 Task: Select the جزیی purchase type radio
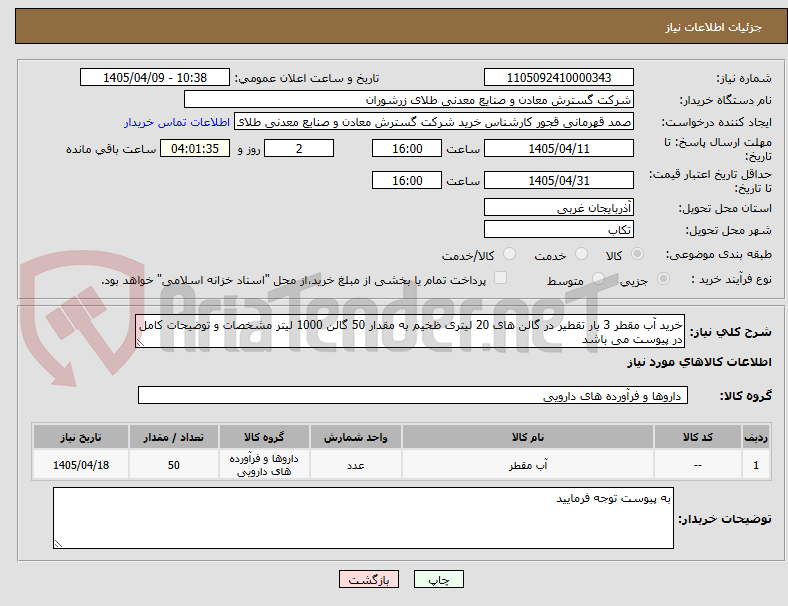click(x=663, y=279)
